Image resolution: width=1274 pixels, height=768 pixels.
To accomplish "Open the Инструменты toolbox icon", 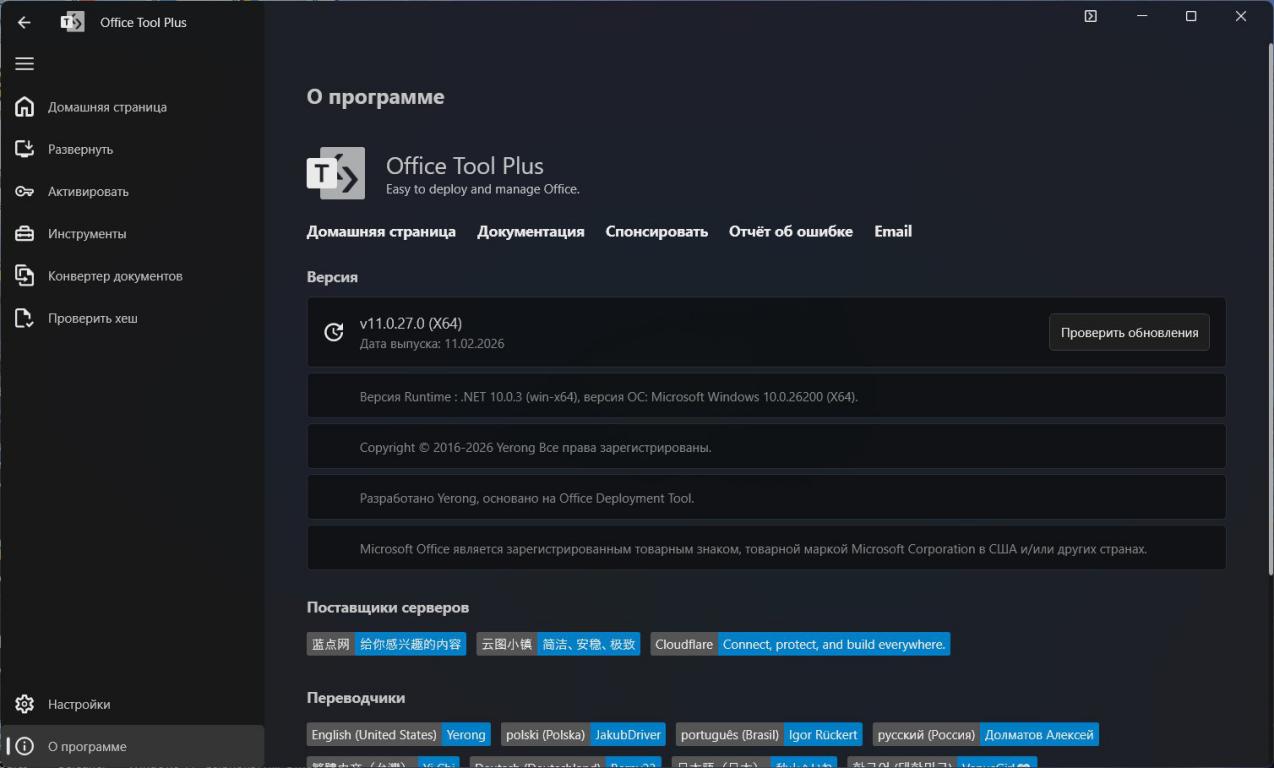I will pyautogui.click(x=25, y=234).
